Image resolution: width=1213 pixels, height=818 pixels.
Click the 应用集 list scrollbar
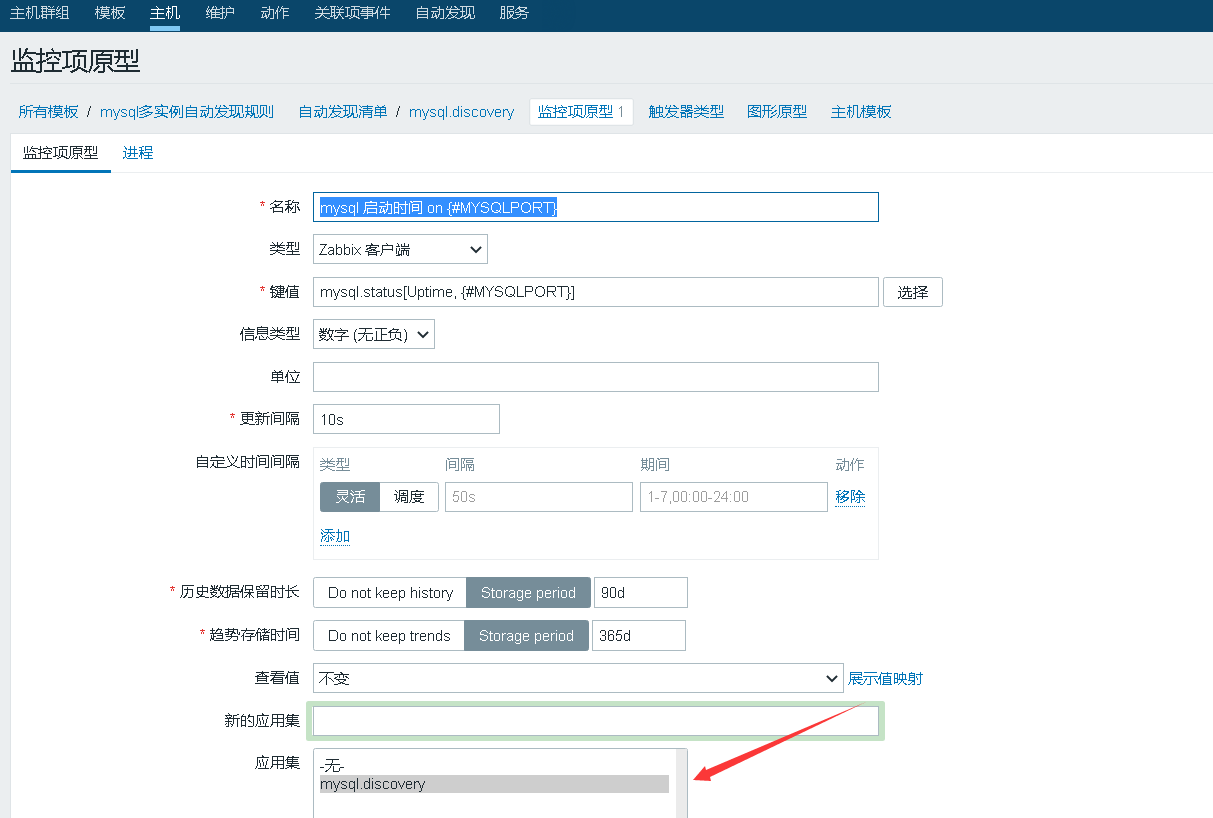pos(681,783)
